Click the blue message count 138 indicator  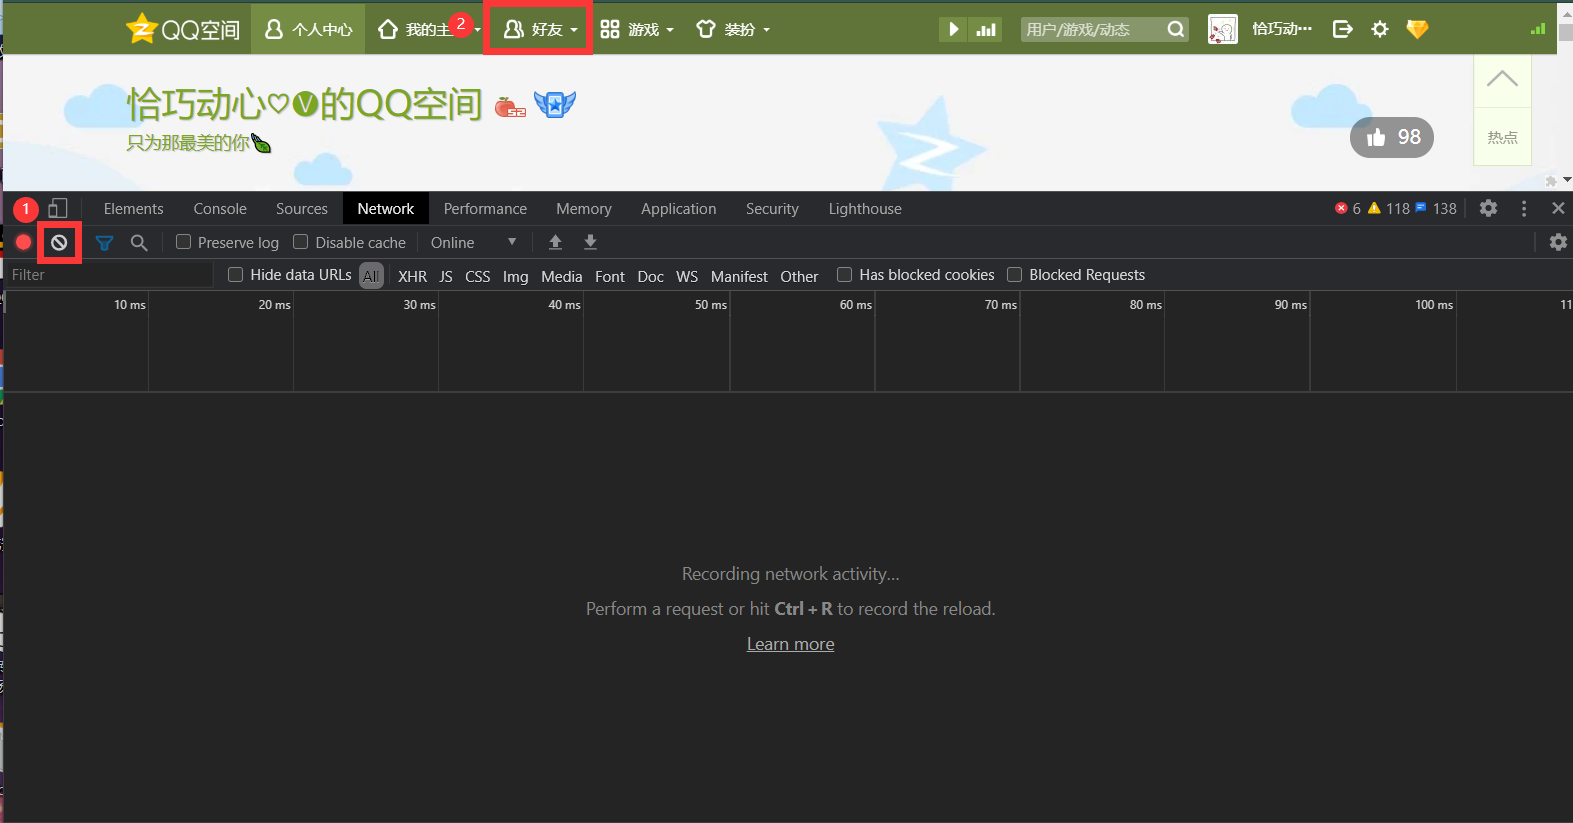point(1436,208)
